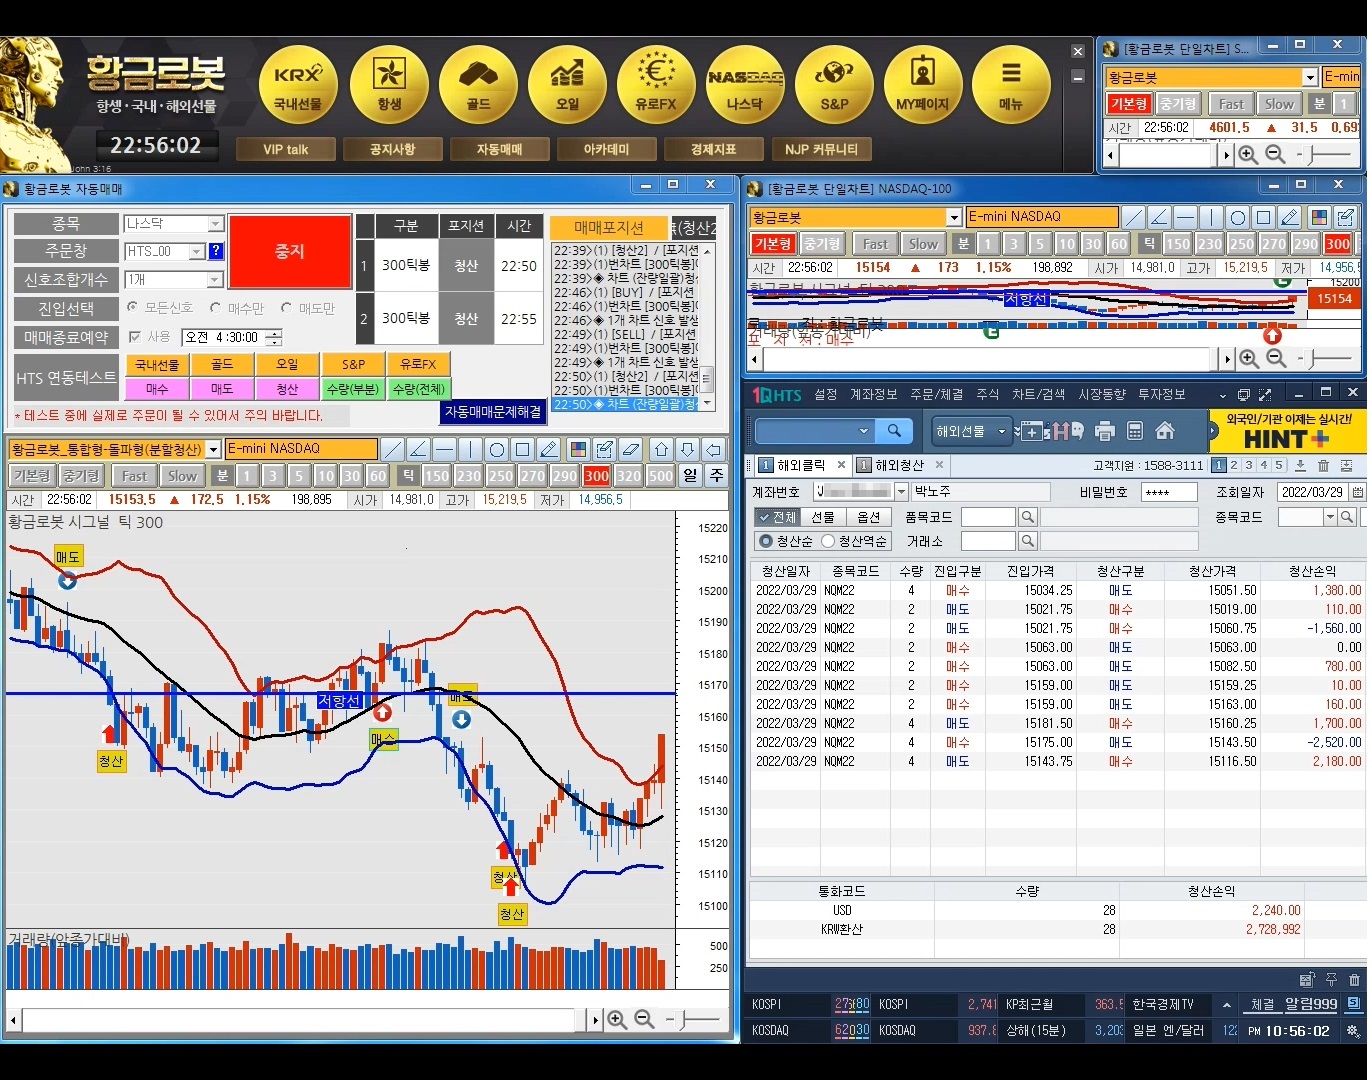Click trash icon in 1Q HTS tab bar

[x=1323, y=465]
